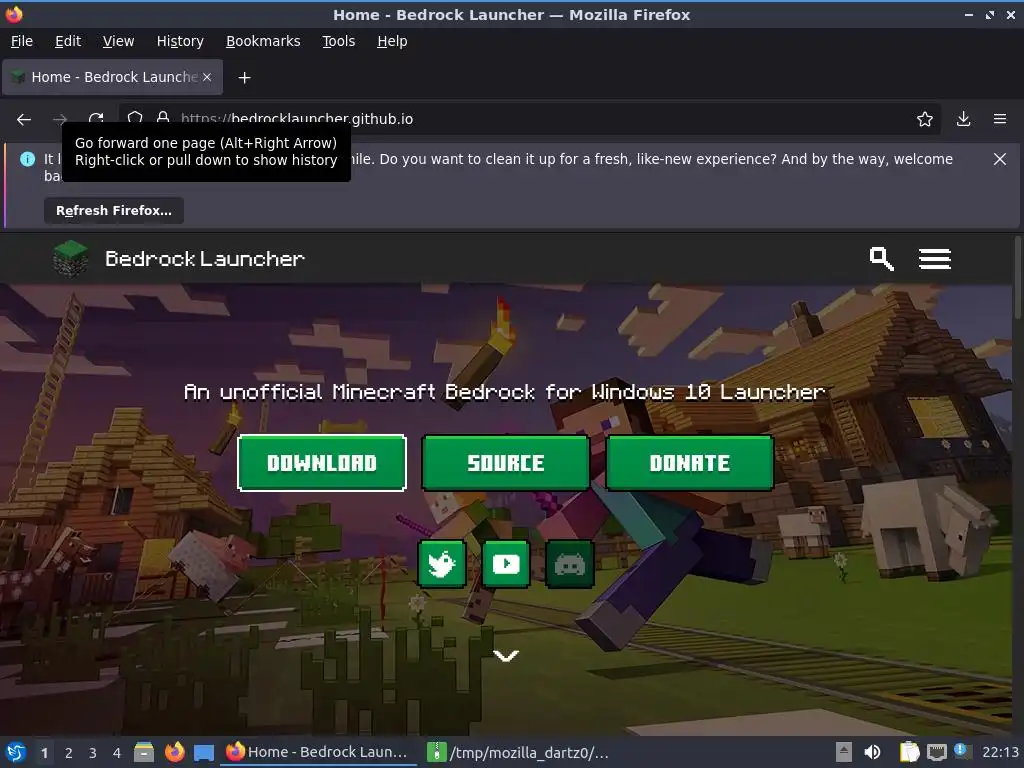Image resolution: width=1024 pixels, height=768 pixels.
Task: Focus the Home - Bedrock Launcher taskbar window
Action: pyautogui.click(x=318, y=752)
